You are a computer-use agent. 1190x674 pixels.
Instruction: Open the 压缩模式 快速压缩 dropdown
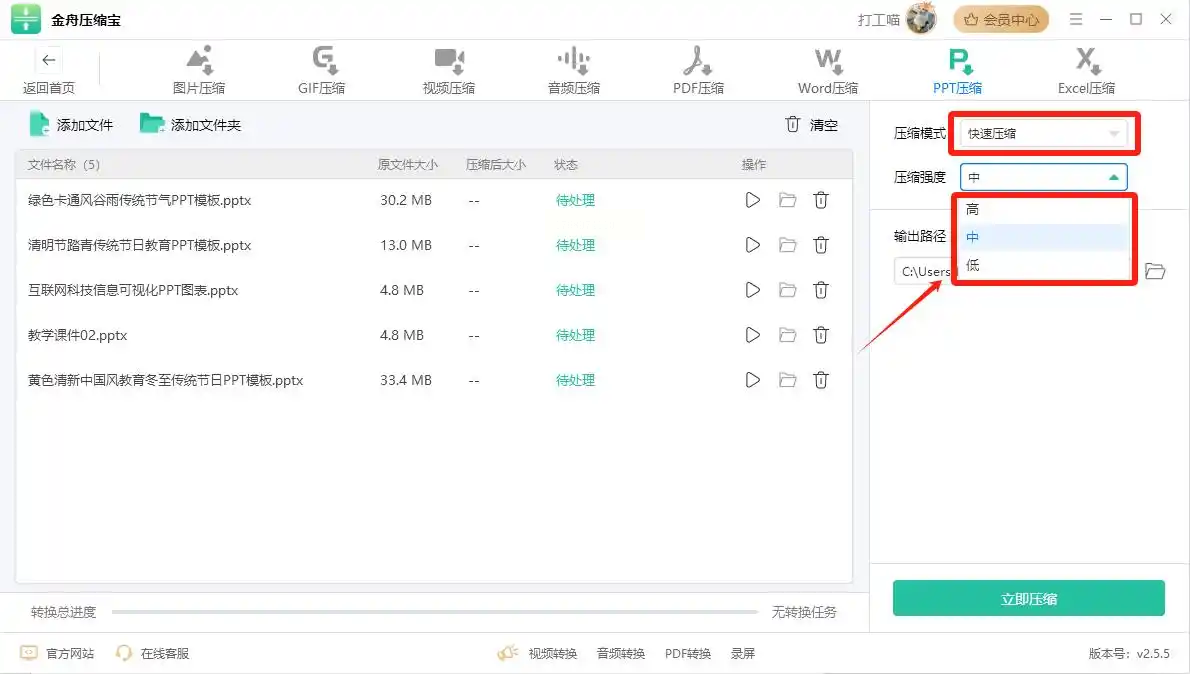[x=1044, y=134]
